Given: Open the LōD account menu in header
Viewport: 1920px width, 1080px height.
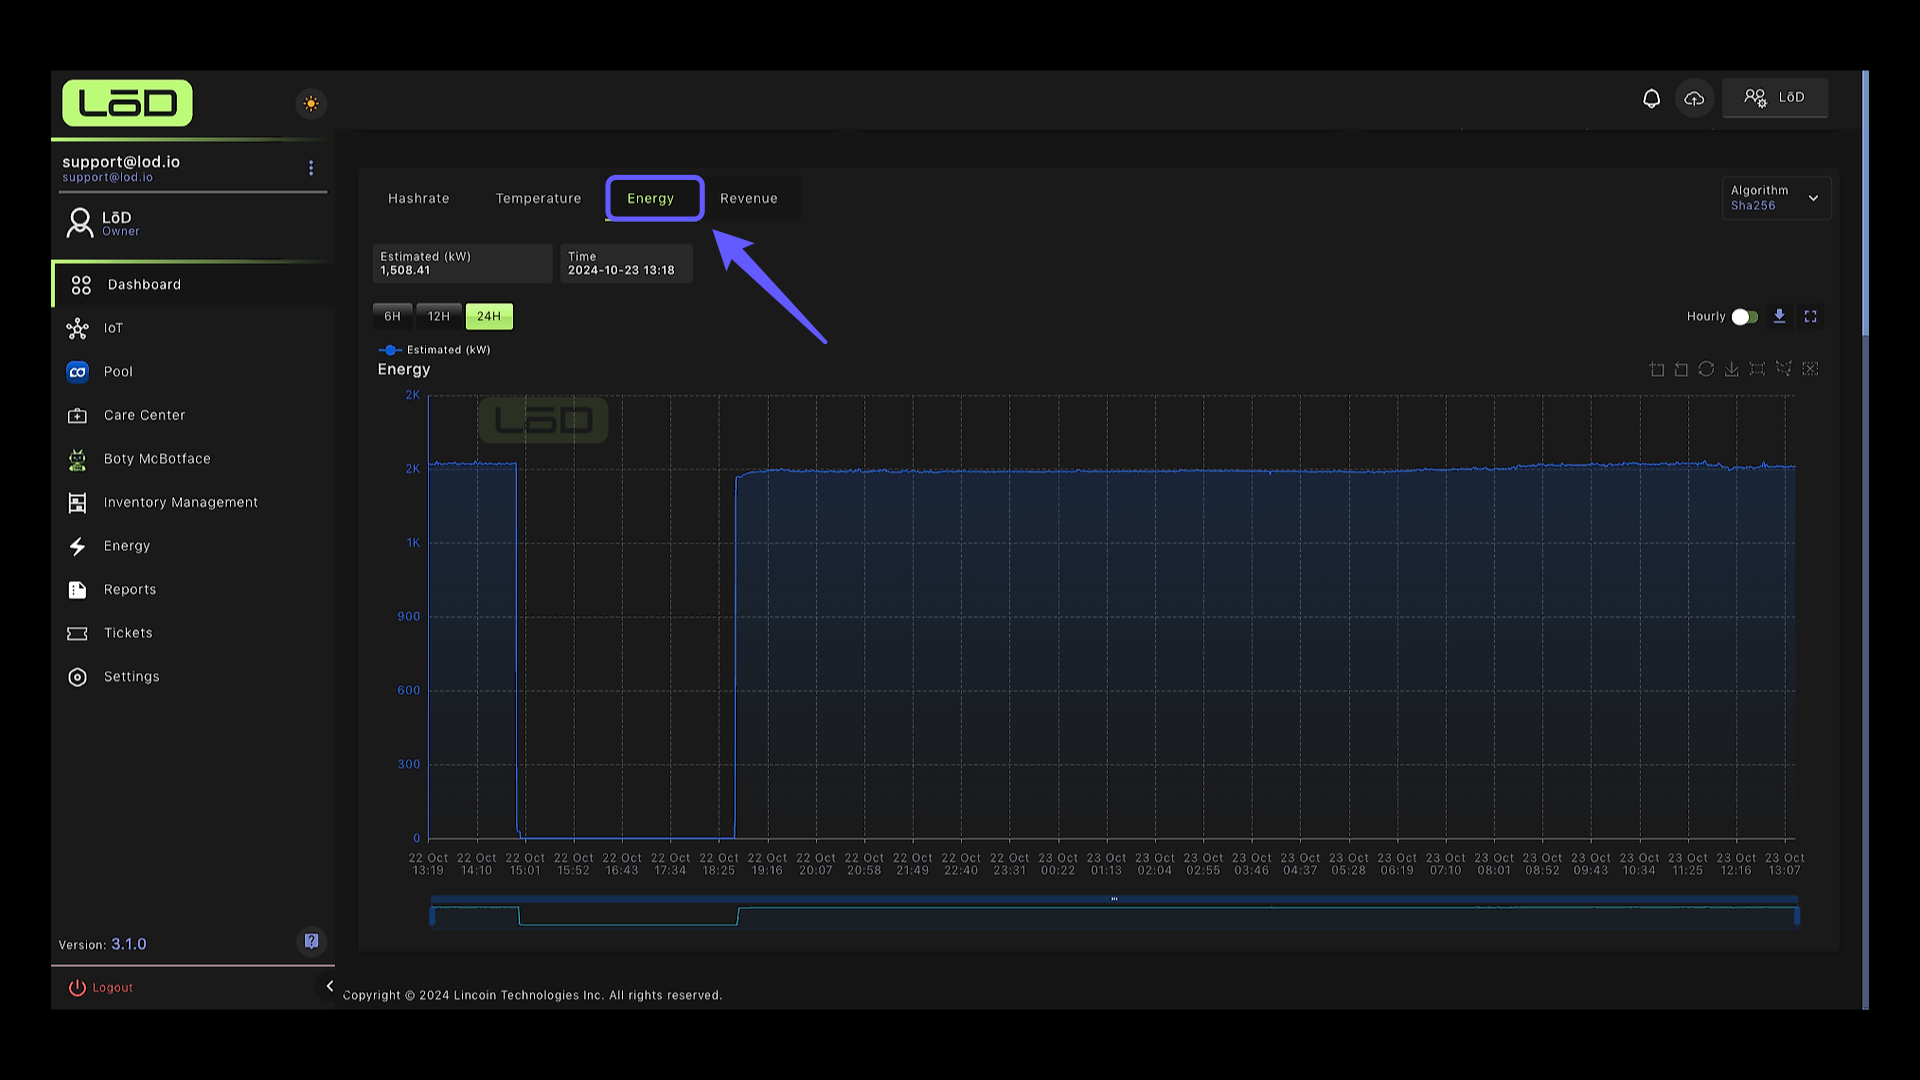Looking at the screenshot, I should click(x=1775, y=98).
